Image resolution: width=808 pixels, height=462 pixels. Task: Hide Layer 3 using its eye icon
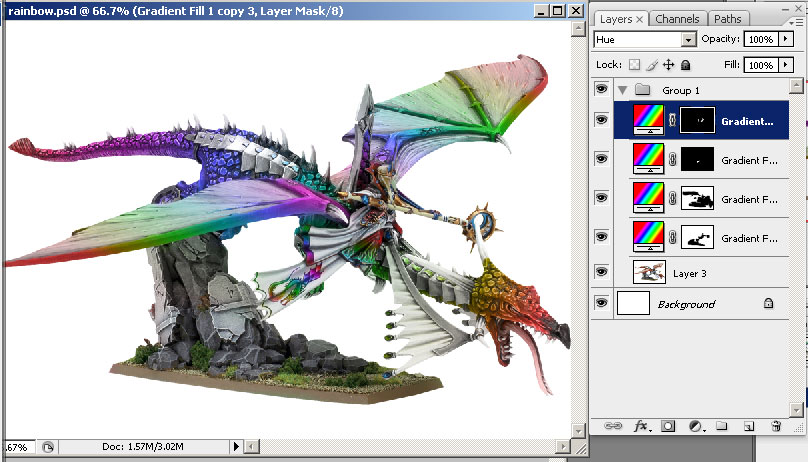point(601,271)
